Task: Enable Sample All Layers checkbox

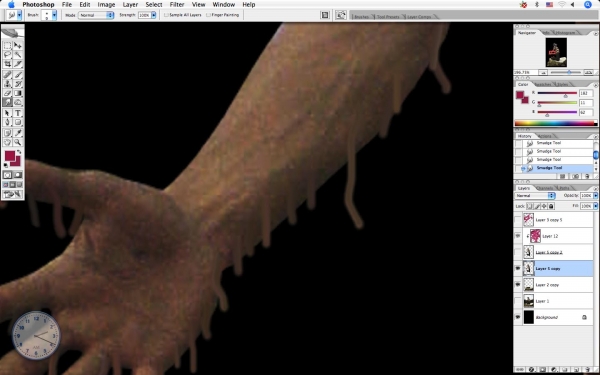Action: (x=166, y=15)
